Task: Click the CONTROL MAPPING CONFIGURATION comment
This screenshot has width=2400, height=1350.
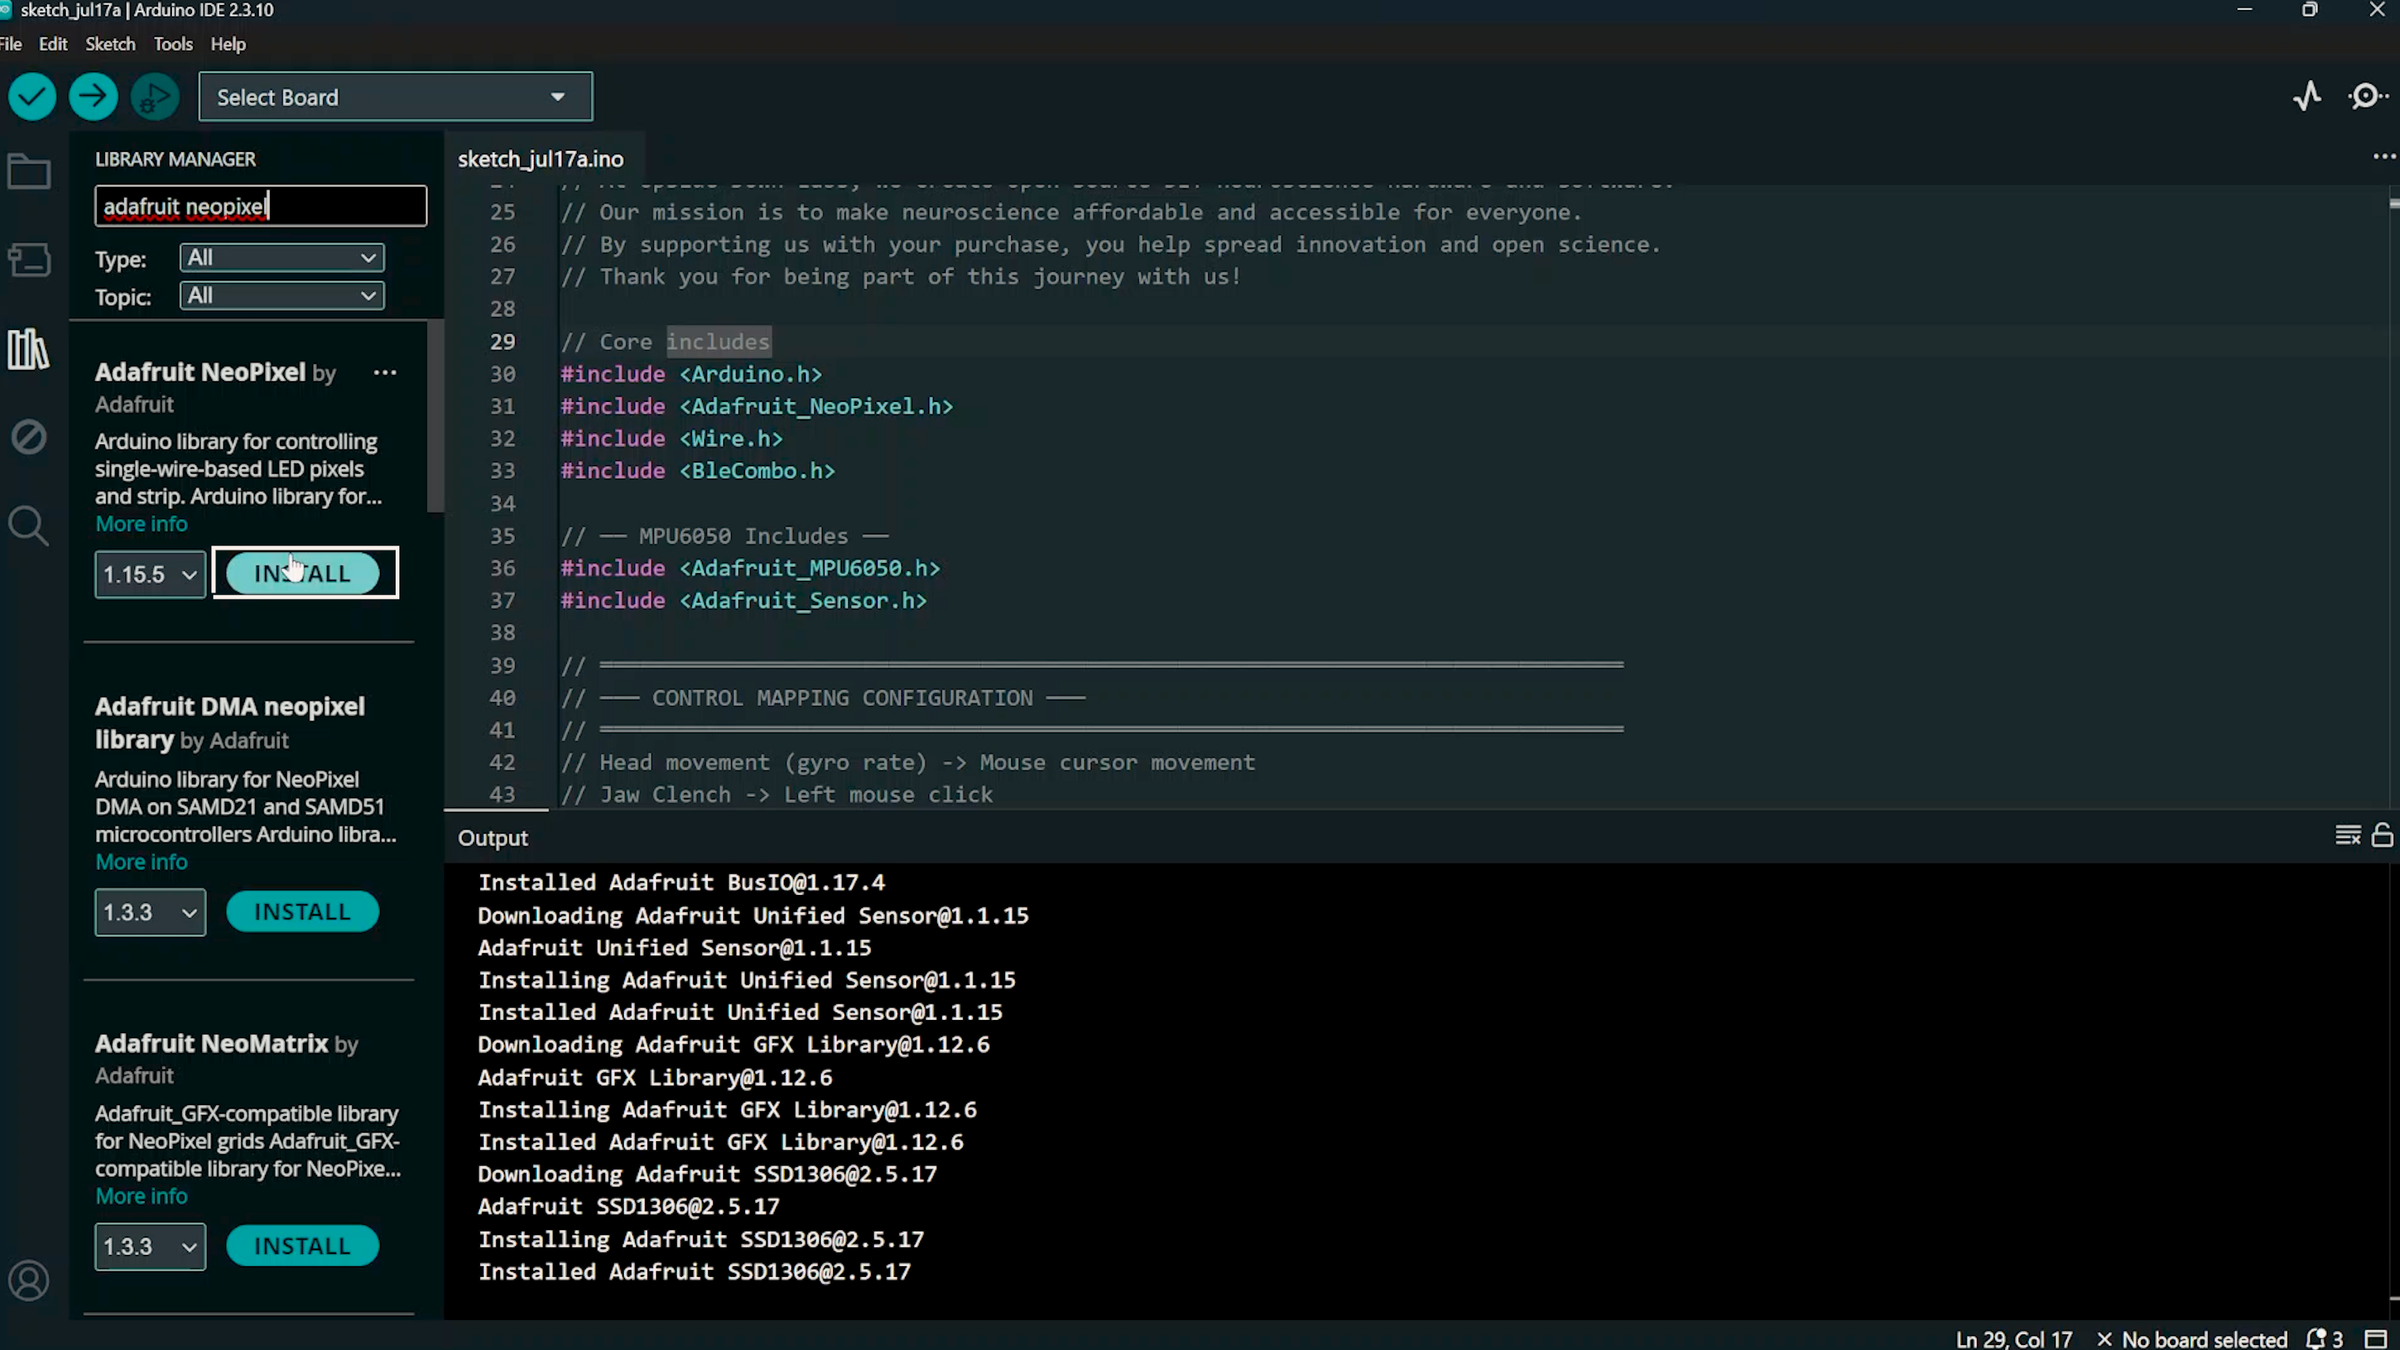Action: click(x=842, y=698)
